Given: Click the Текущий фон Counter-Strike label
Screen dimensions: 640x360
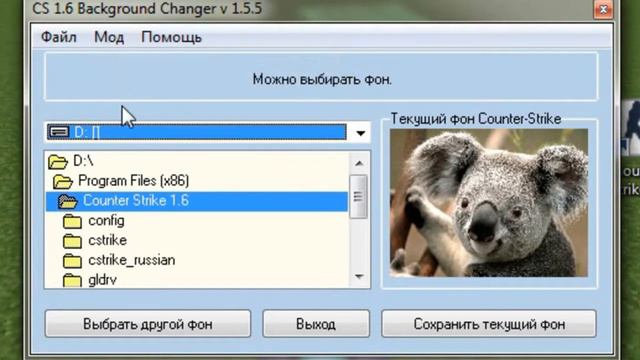Looking at the screenshot, I should tap(476, 119).
